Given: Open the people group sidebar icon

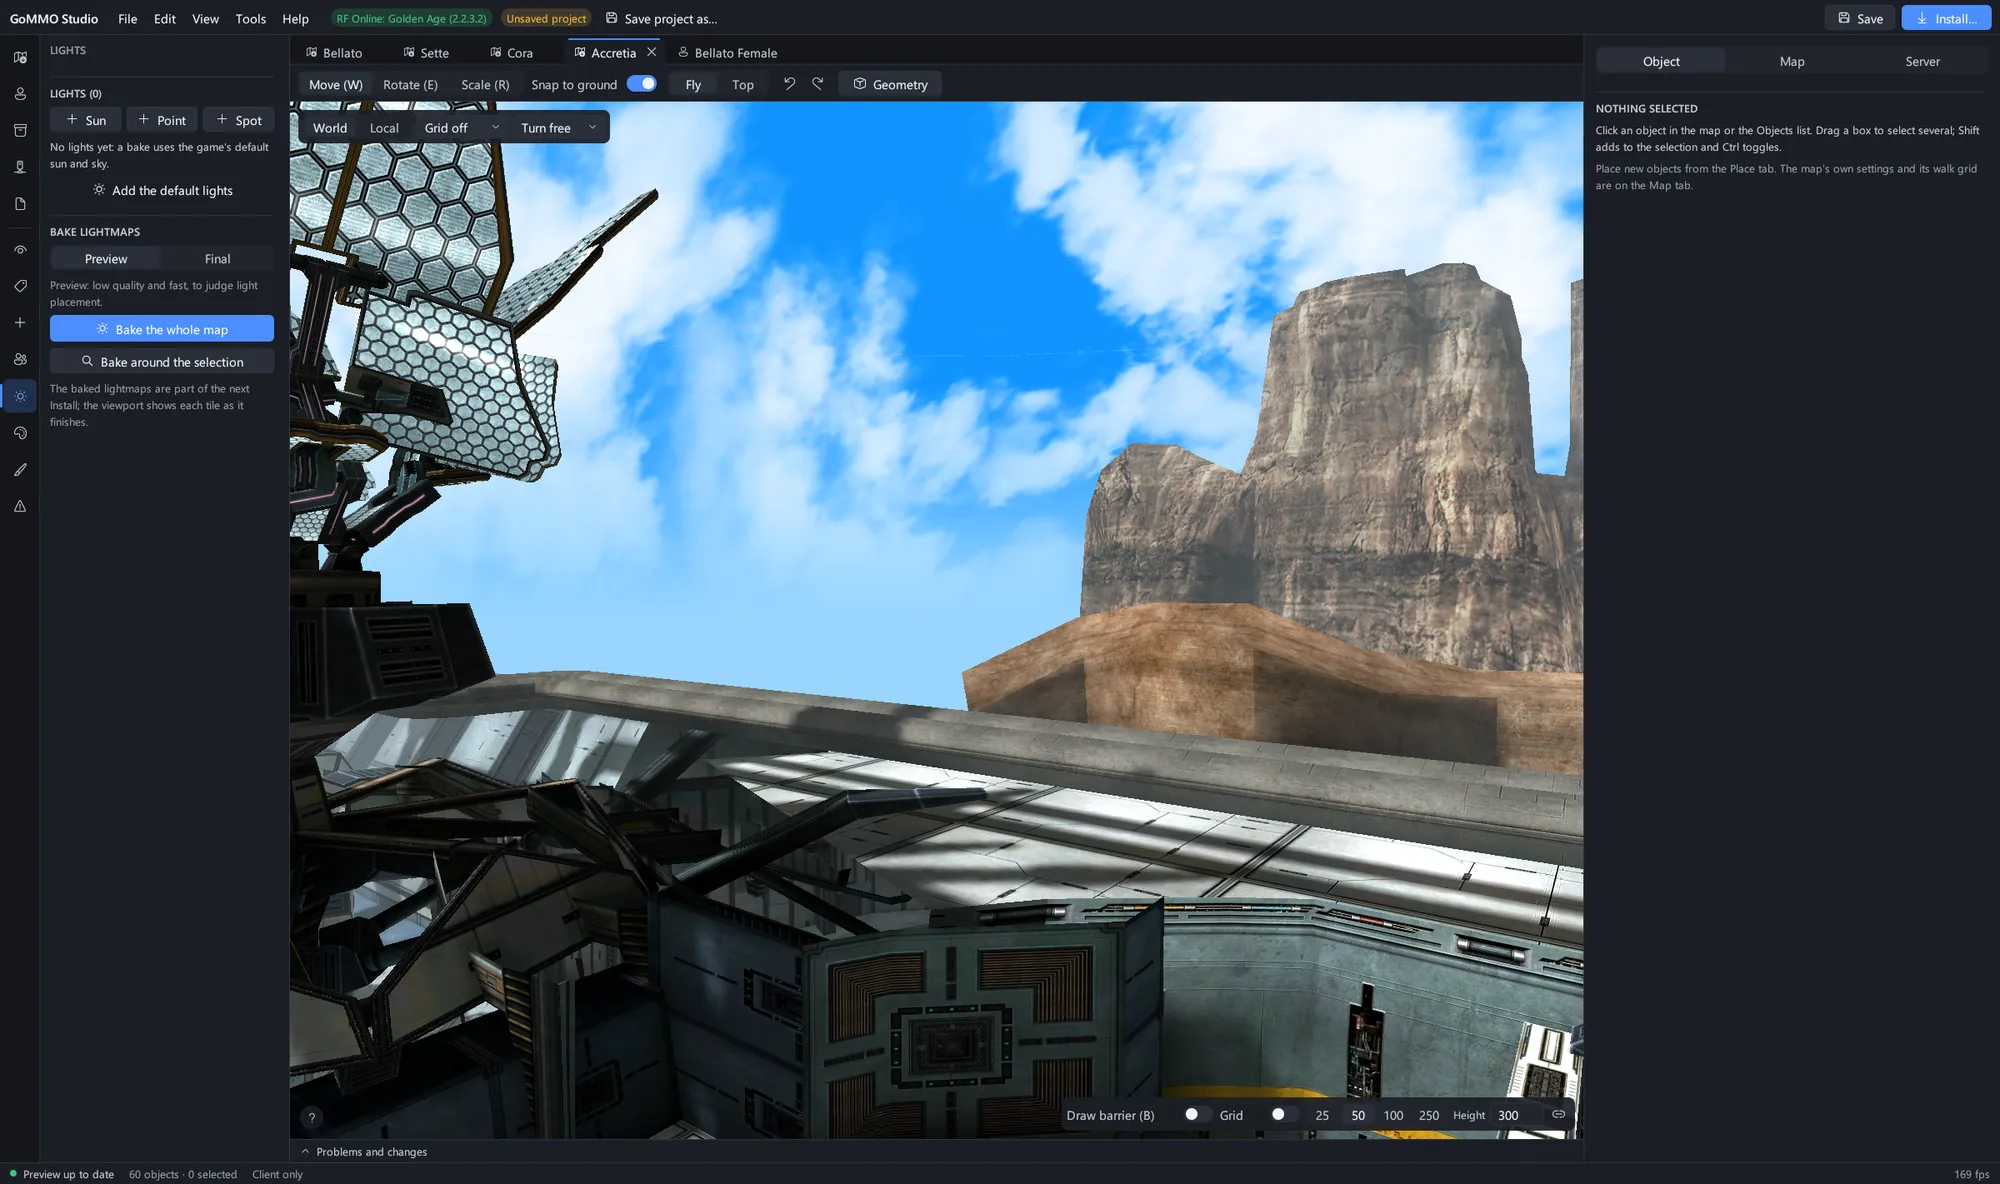Looking at the screenshot, I should coord(20,359).
